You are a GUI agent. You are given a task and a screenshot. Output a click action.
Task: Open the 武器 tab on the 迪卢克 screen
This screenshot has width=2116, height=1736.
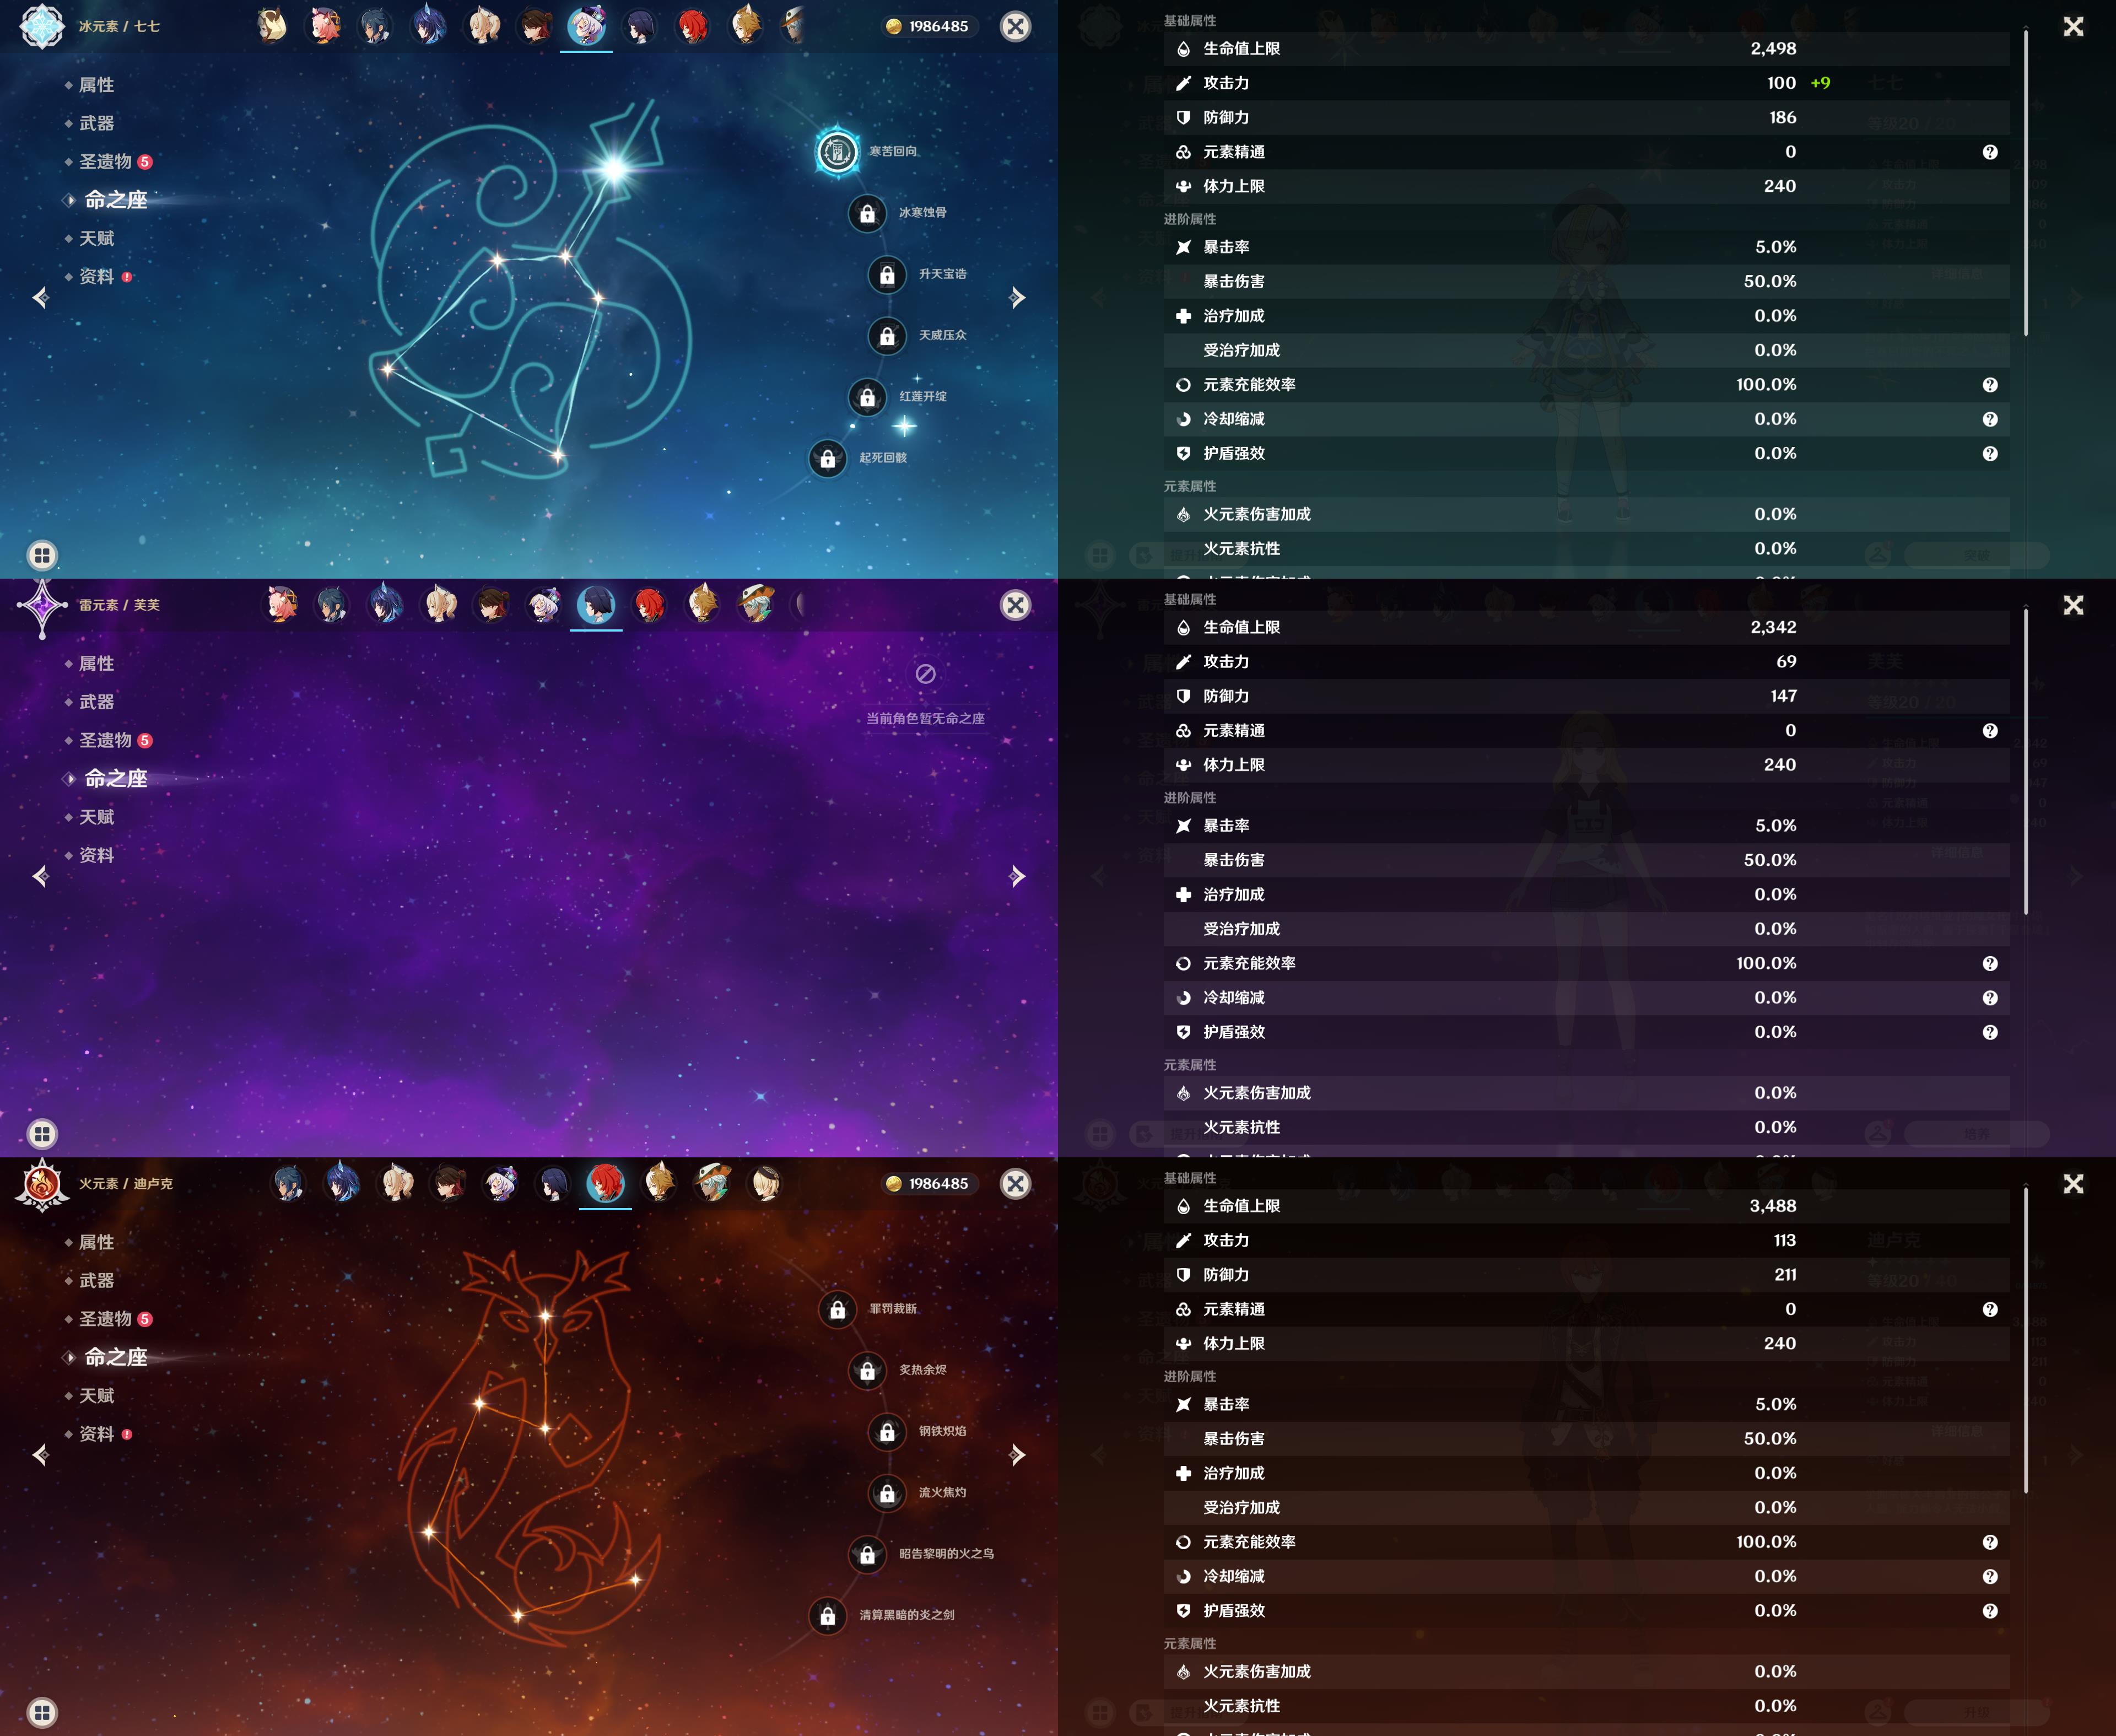click(x=97, y=1280)
